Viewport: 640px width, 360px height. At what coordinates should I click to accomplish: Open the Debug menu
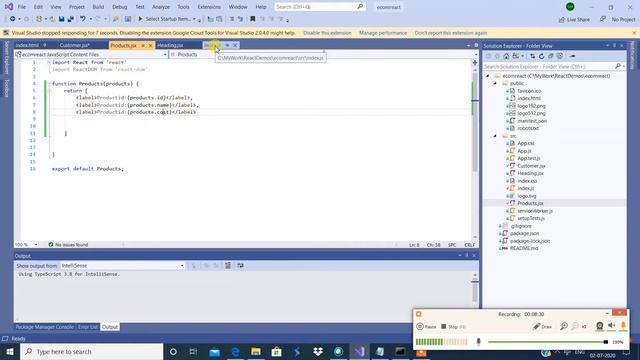[x=120, y=7]
